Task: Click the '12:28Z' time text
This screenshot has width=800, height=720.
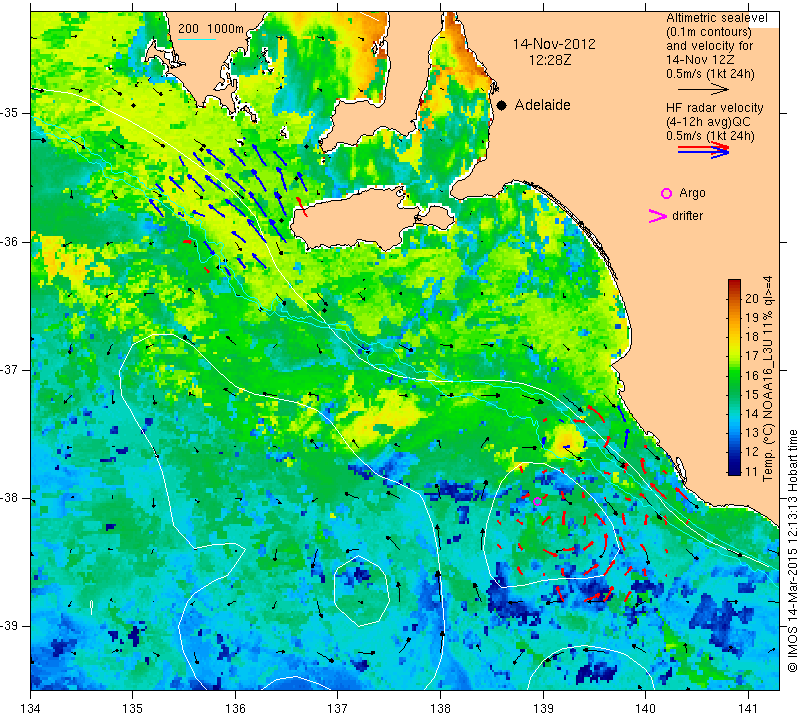Action: click(x=550, y=60)
